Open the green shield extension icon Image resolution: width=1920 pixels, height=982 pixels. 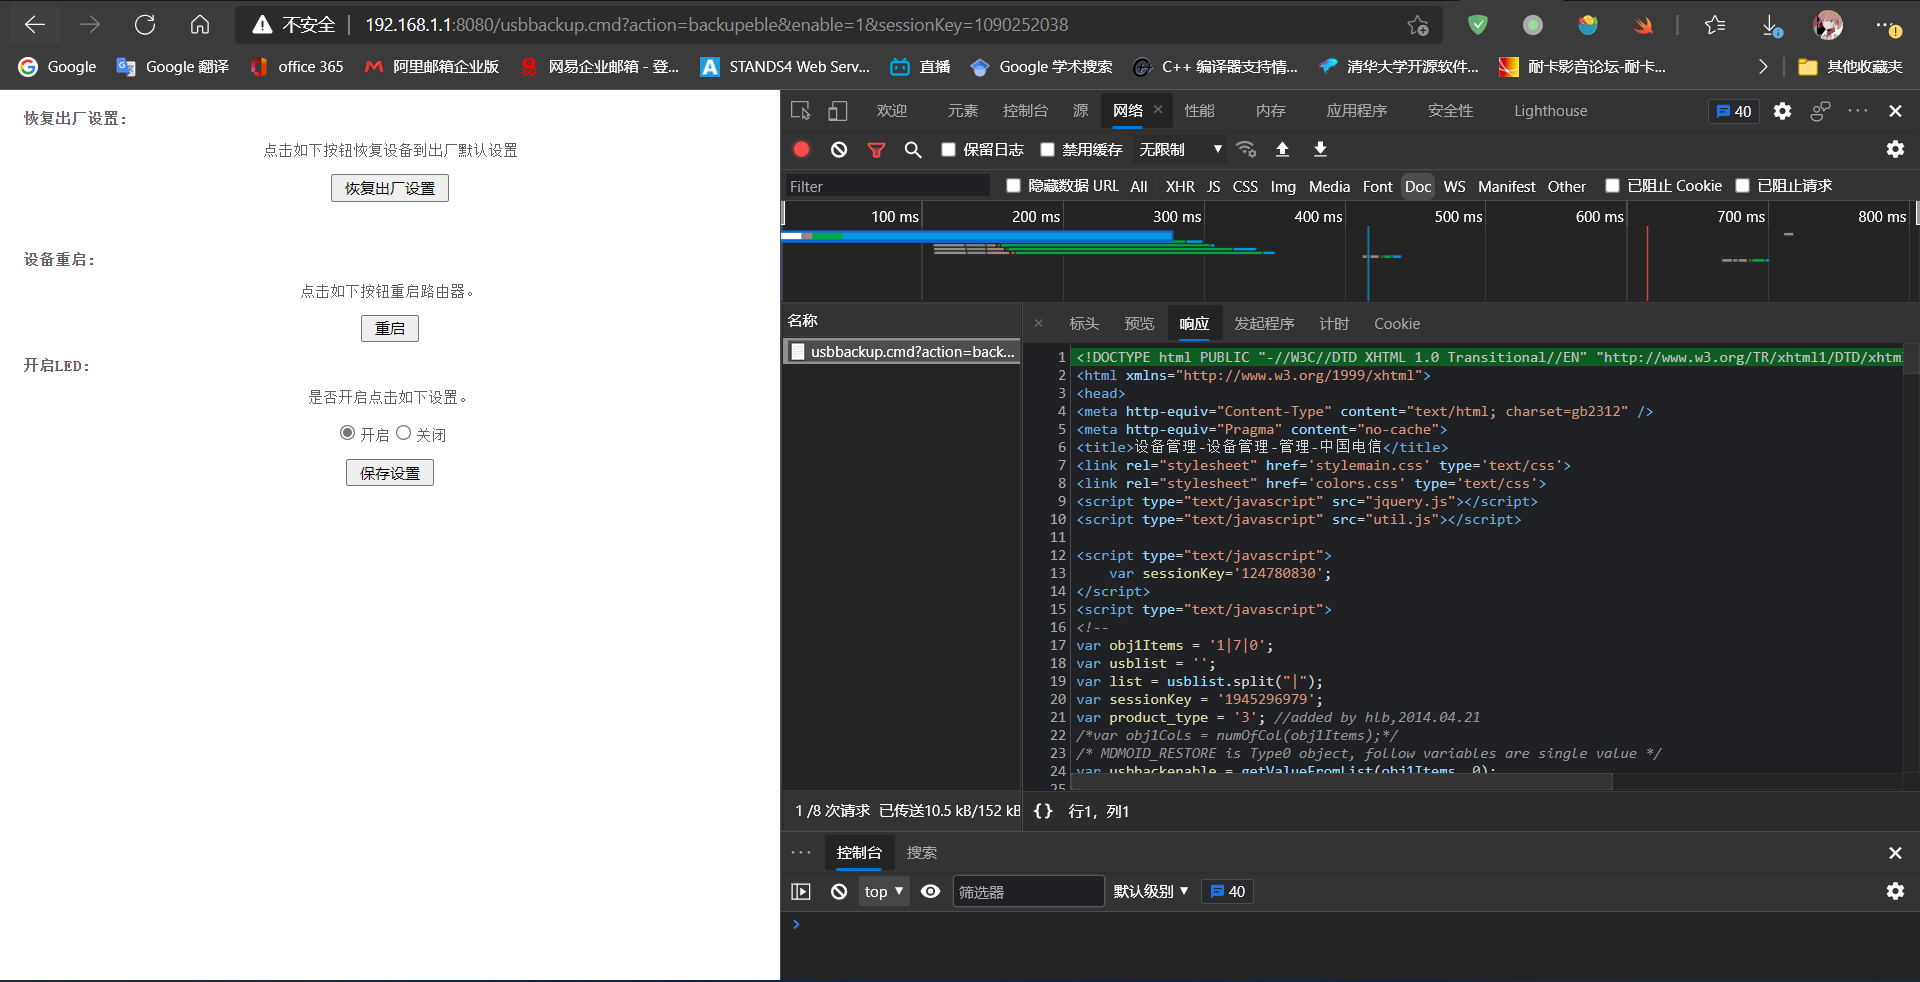click(1478, 25)
